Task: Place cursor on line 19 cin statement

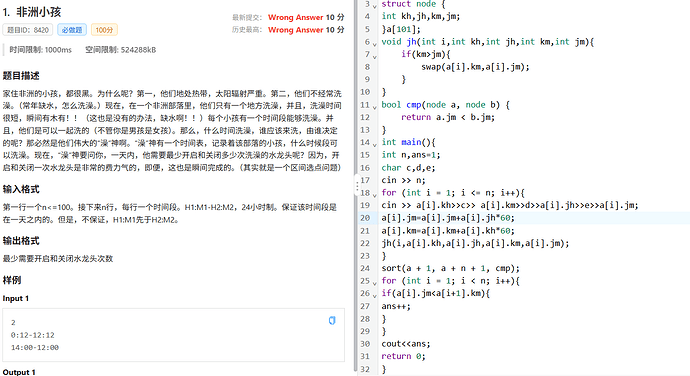Action: 510,205
